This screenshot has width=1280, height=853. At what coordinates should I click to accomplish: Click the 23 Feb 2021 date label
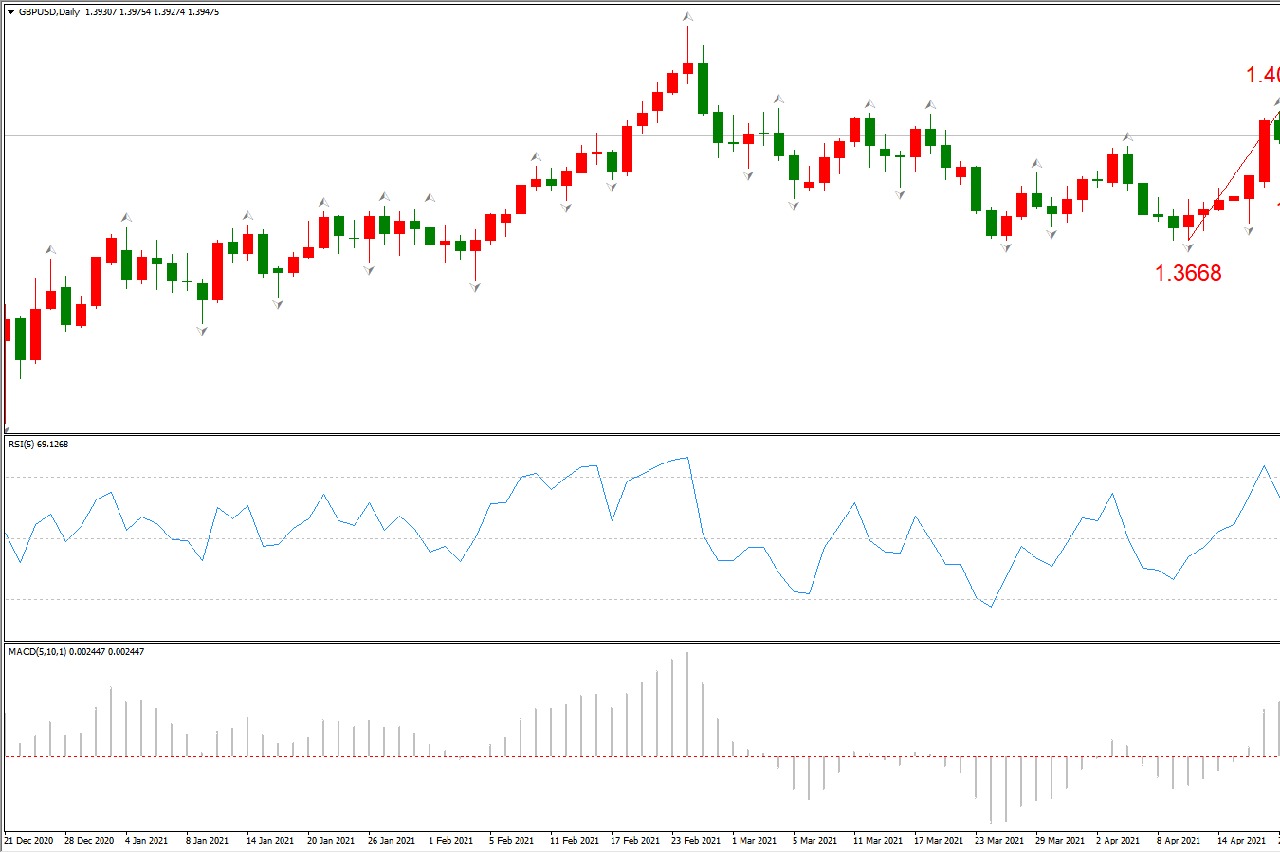click(x=696, y=841)
